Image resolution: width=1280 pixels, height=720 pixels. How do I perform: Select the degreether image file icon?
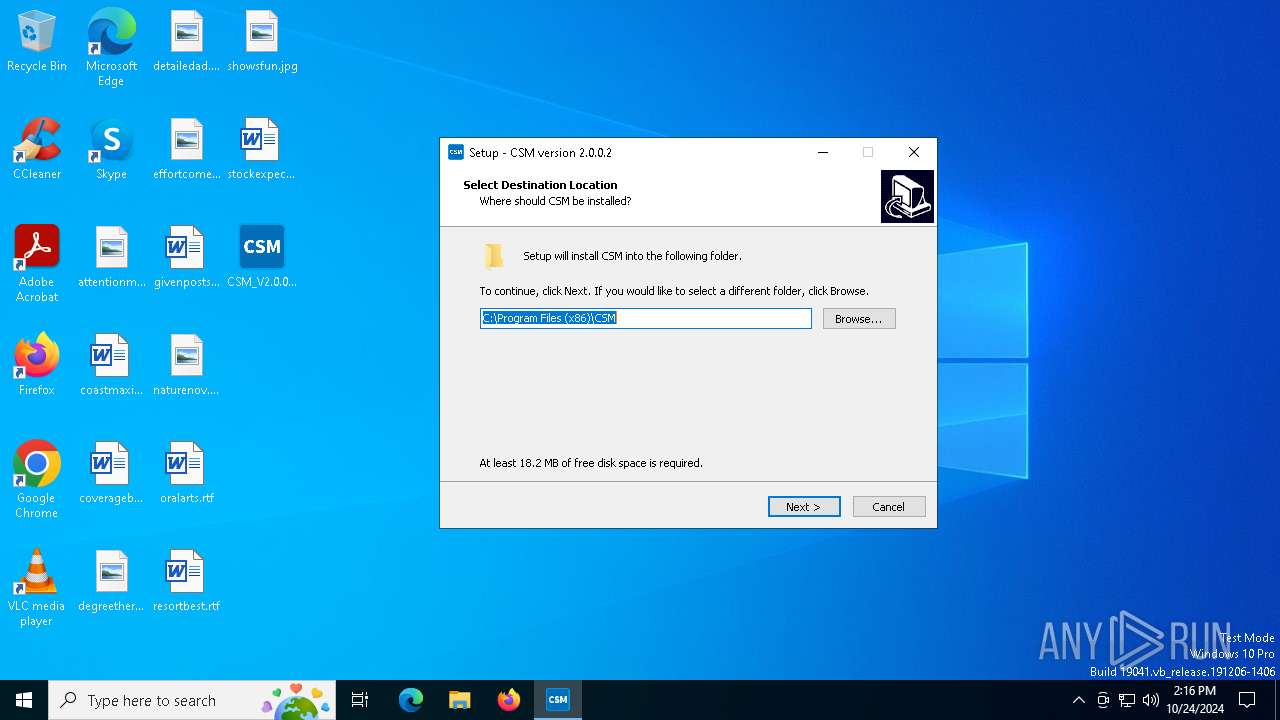click(x=111, y=581)
